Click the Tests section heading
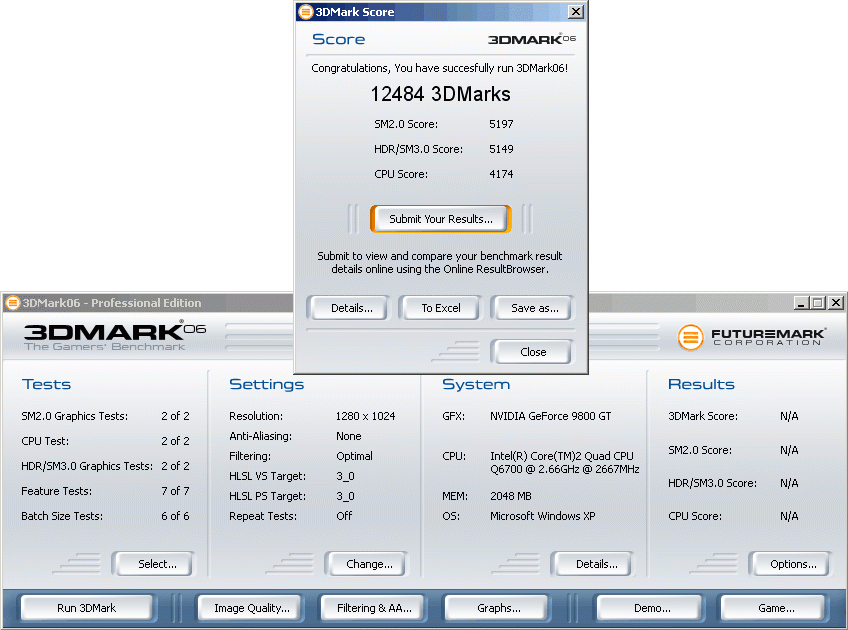Image resolution: width=848 pixels, height=630 pixels. (x=46, y=384)
